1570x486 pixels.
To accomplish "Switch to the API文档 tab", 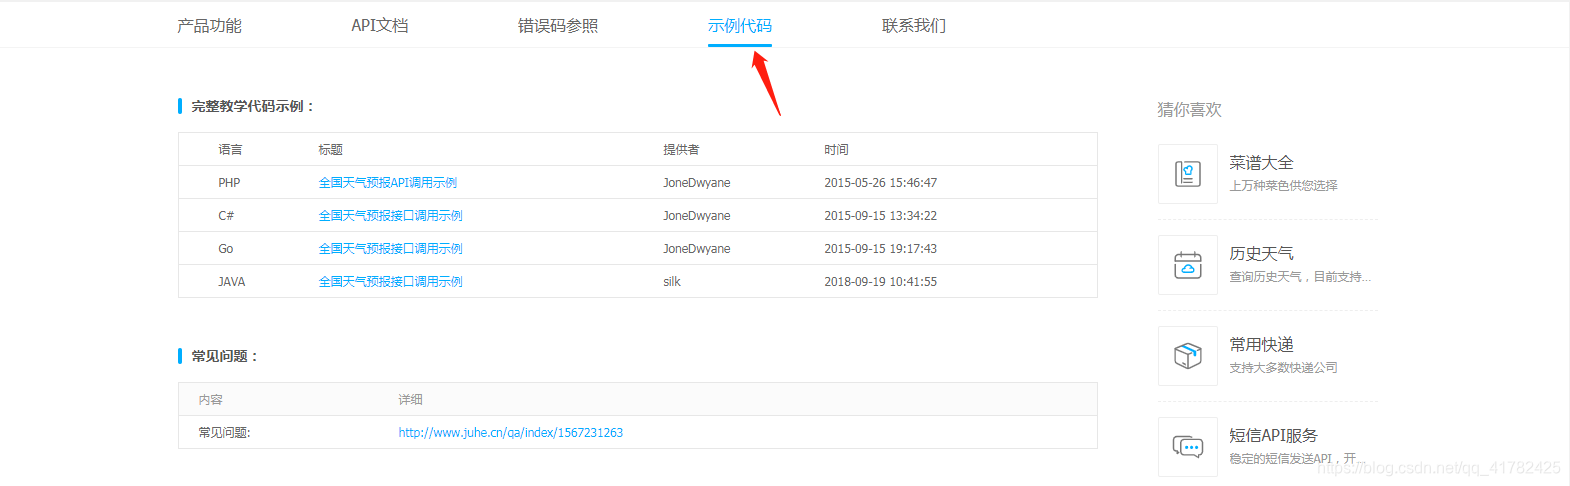I will point(379,26).
